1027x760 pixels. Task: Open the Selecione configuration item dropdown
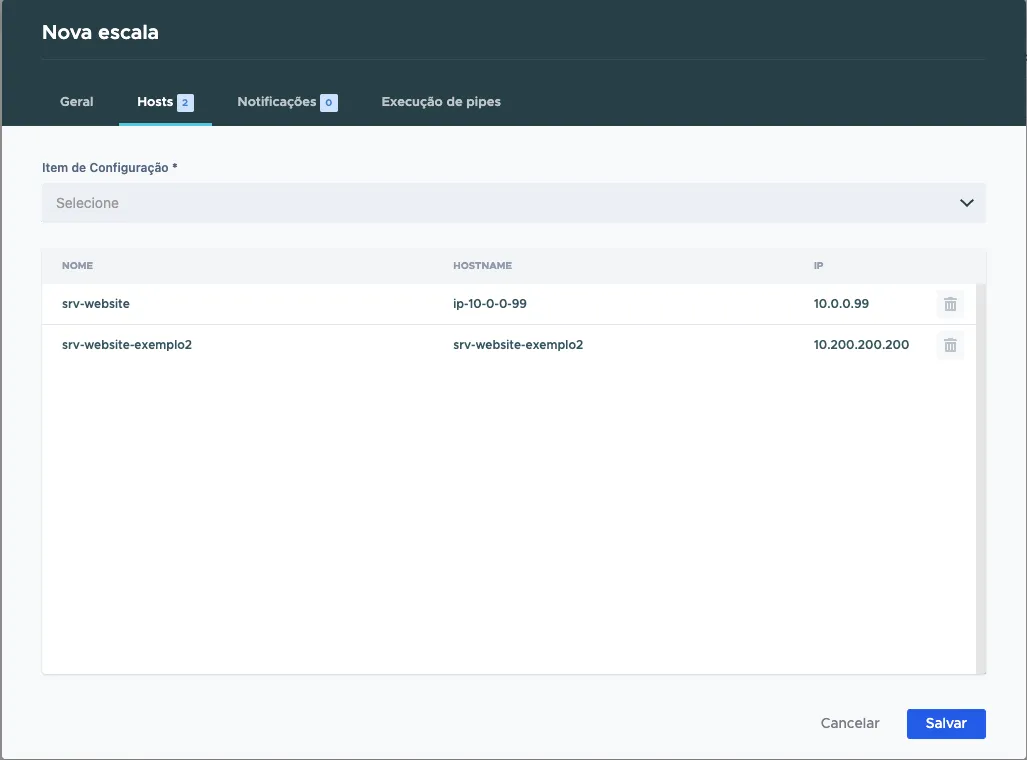tap(514, 203)
